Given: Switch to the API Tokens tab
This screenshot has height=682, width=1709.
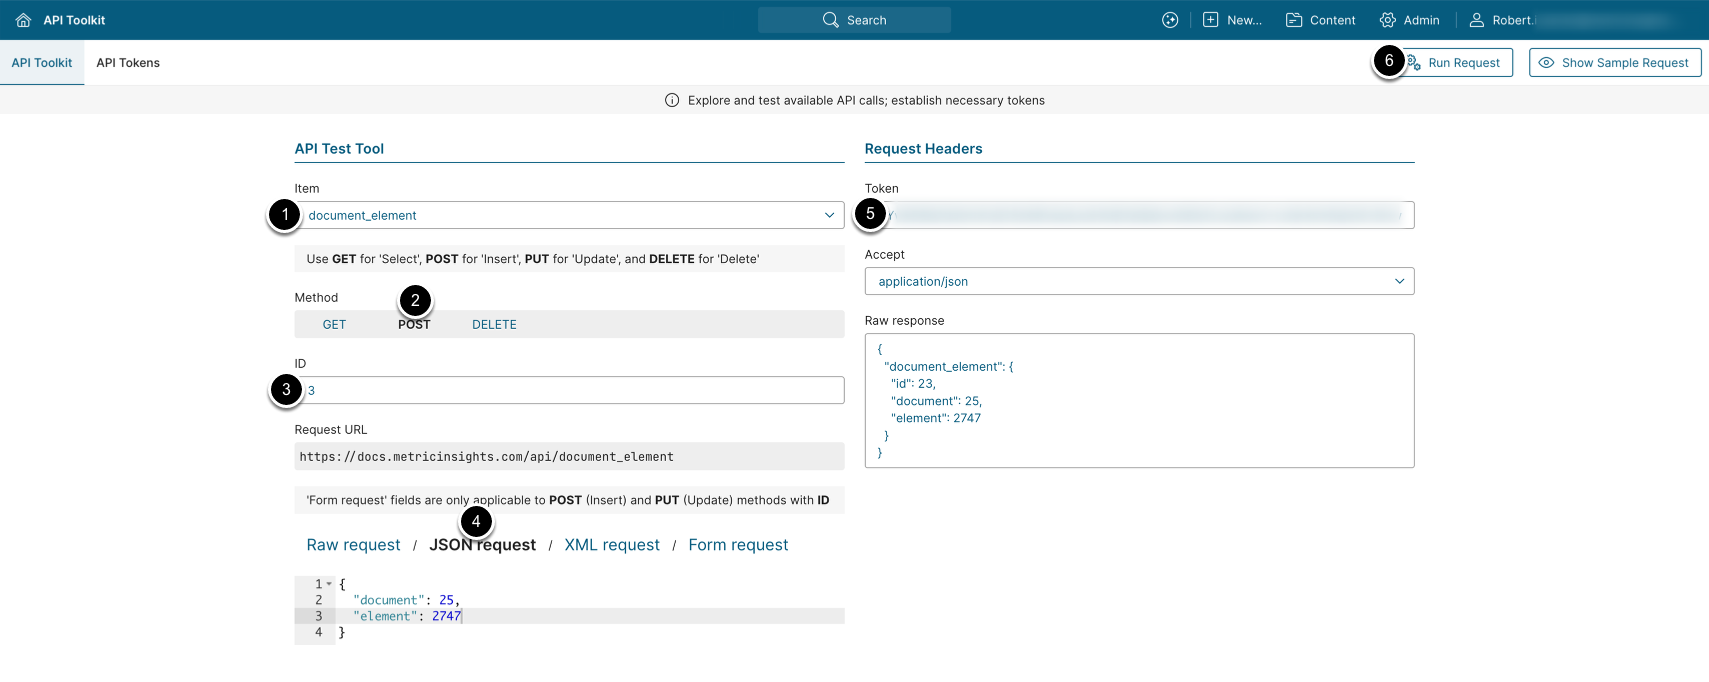Looking at the screenshot, I should (128, 63).
